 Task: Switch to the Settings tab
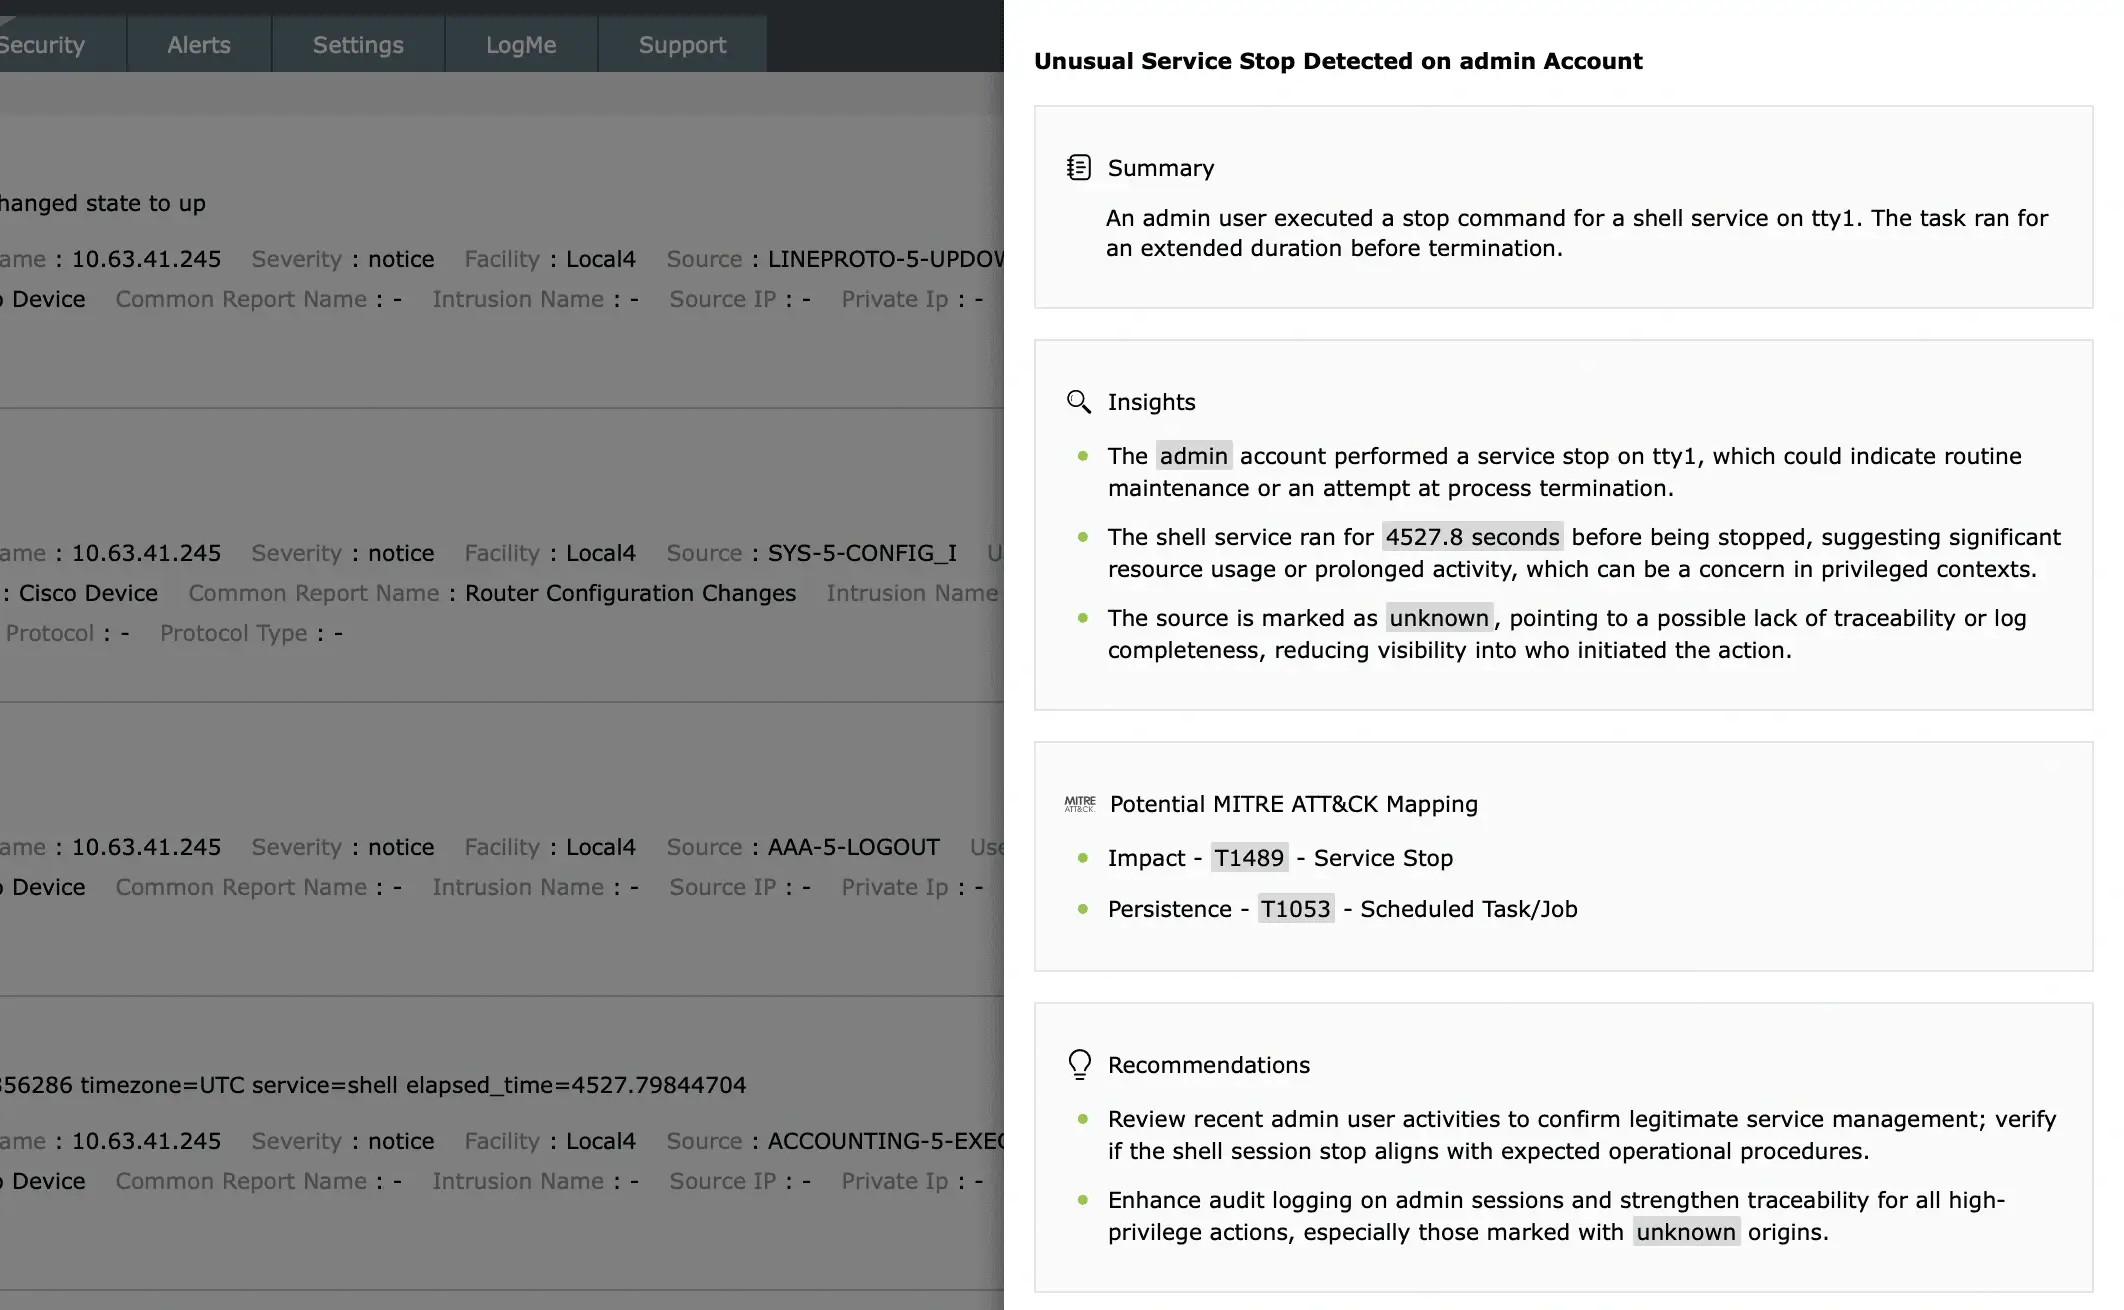pyautogui.click(x=358, y=45)
